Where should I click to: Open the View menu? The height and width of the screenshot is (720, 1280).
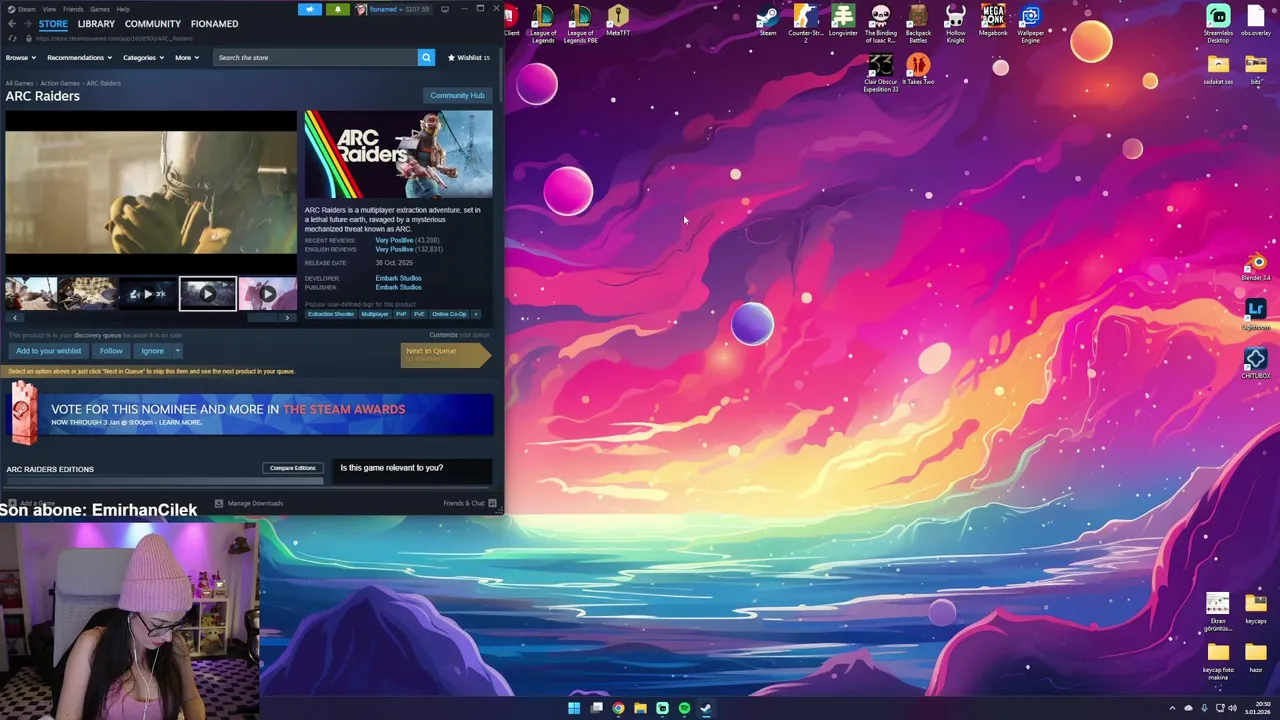pos(49,9)
